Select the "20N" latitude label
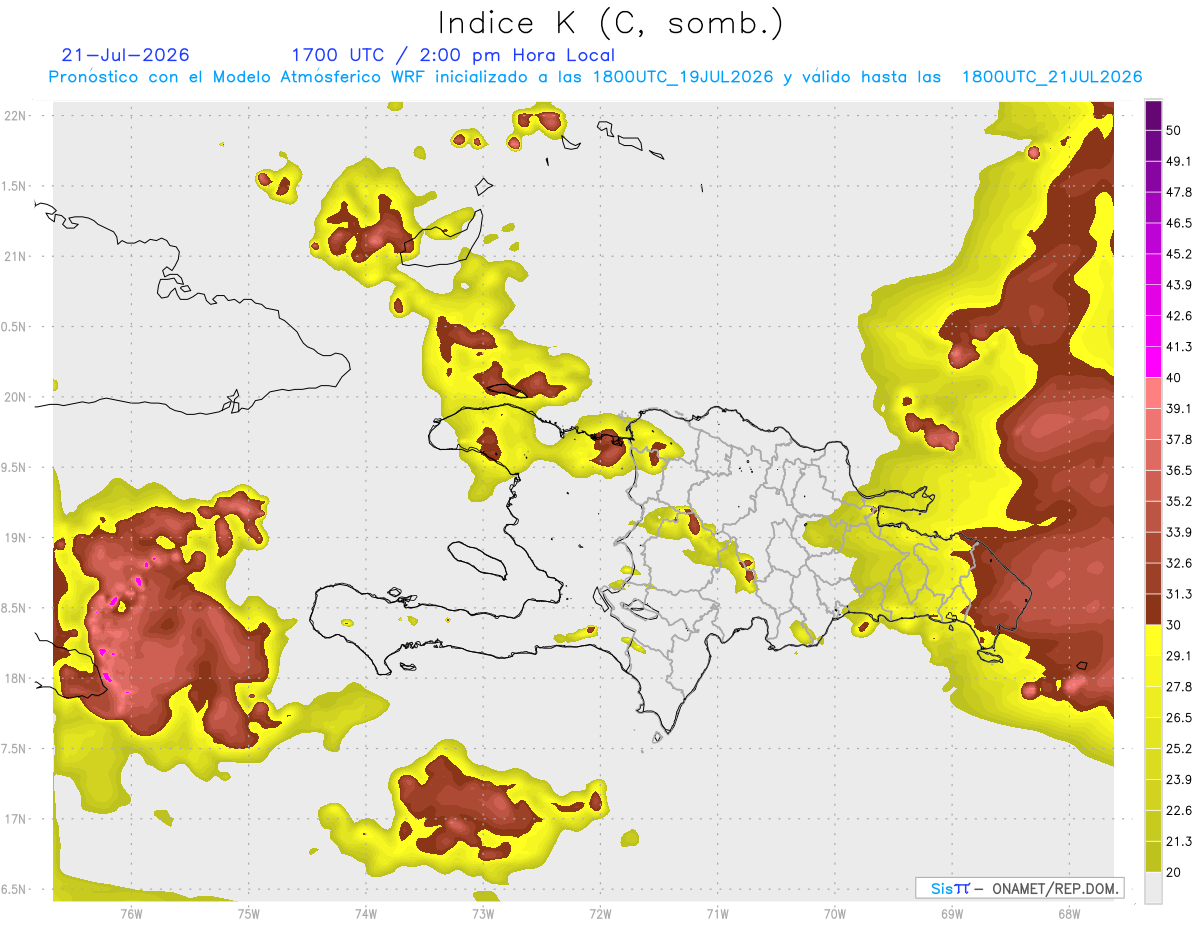The height and width of the screenshot is (927, 1200). (x=16, y=397)
